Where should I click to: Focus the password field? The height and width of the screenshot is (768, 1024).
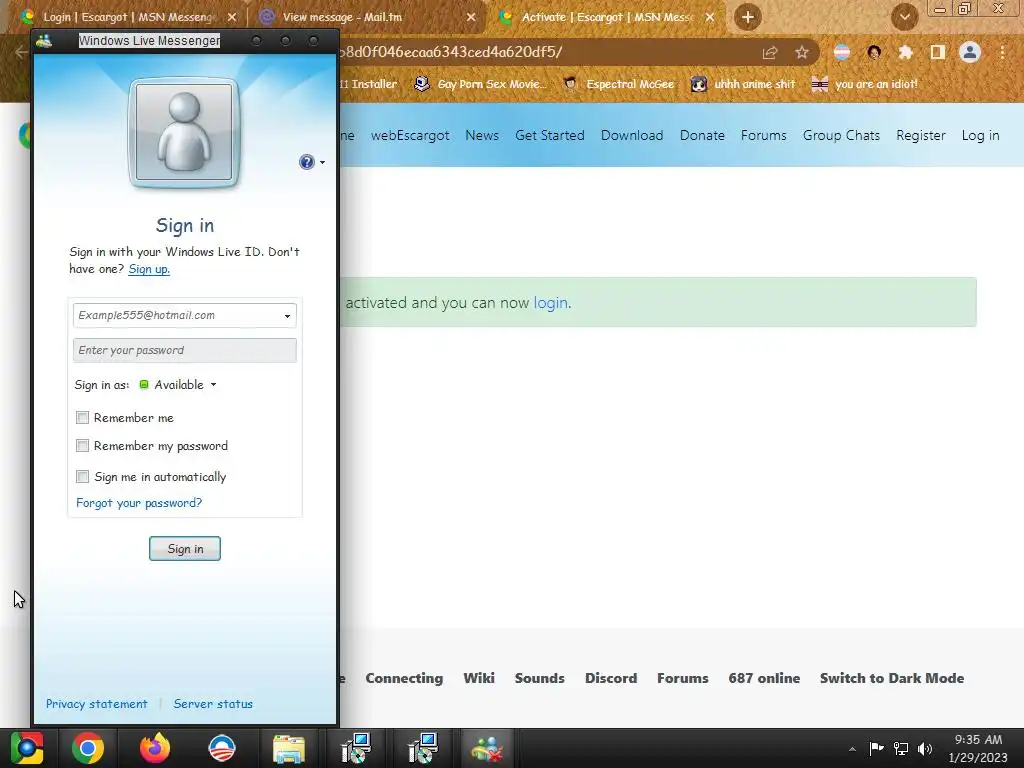[x=185, y=351]
